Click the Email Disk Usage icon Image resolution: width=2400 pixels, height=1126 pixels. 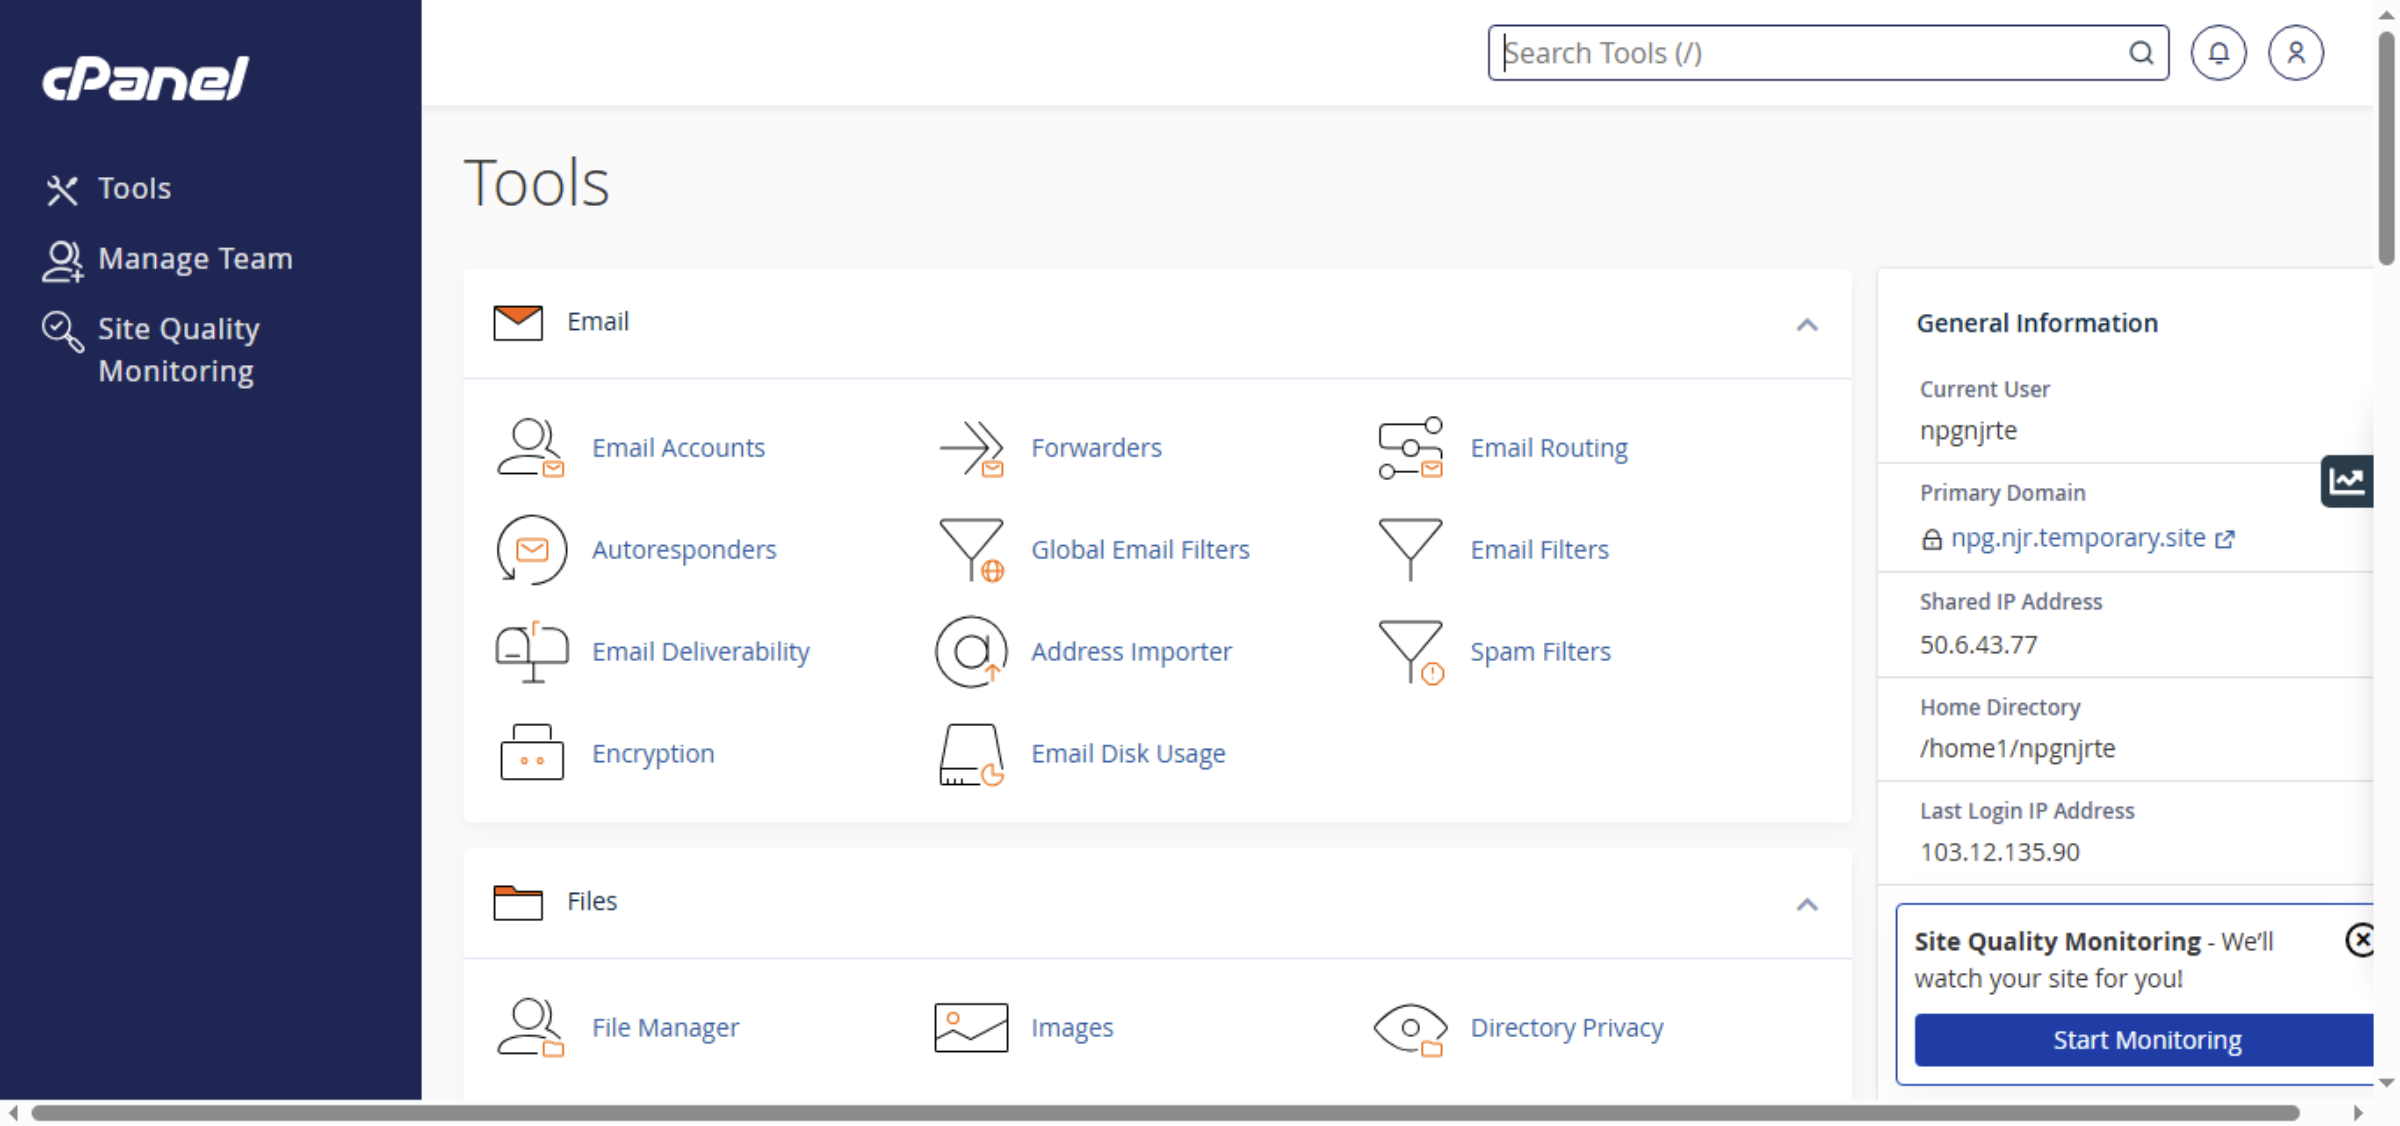pyautogui.click(x=969, y=755)
